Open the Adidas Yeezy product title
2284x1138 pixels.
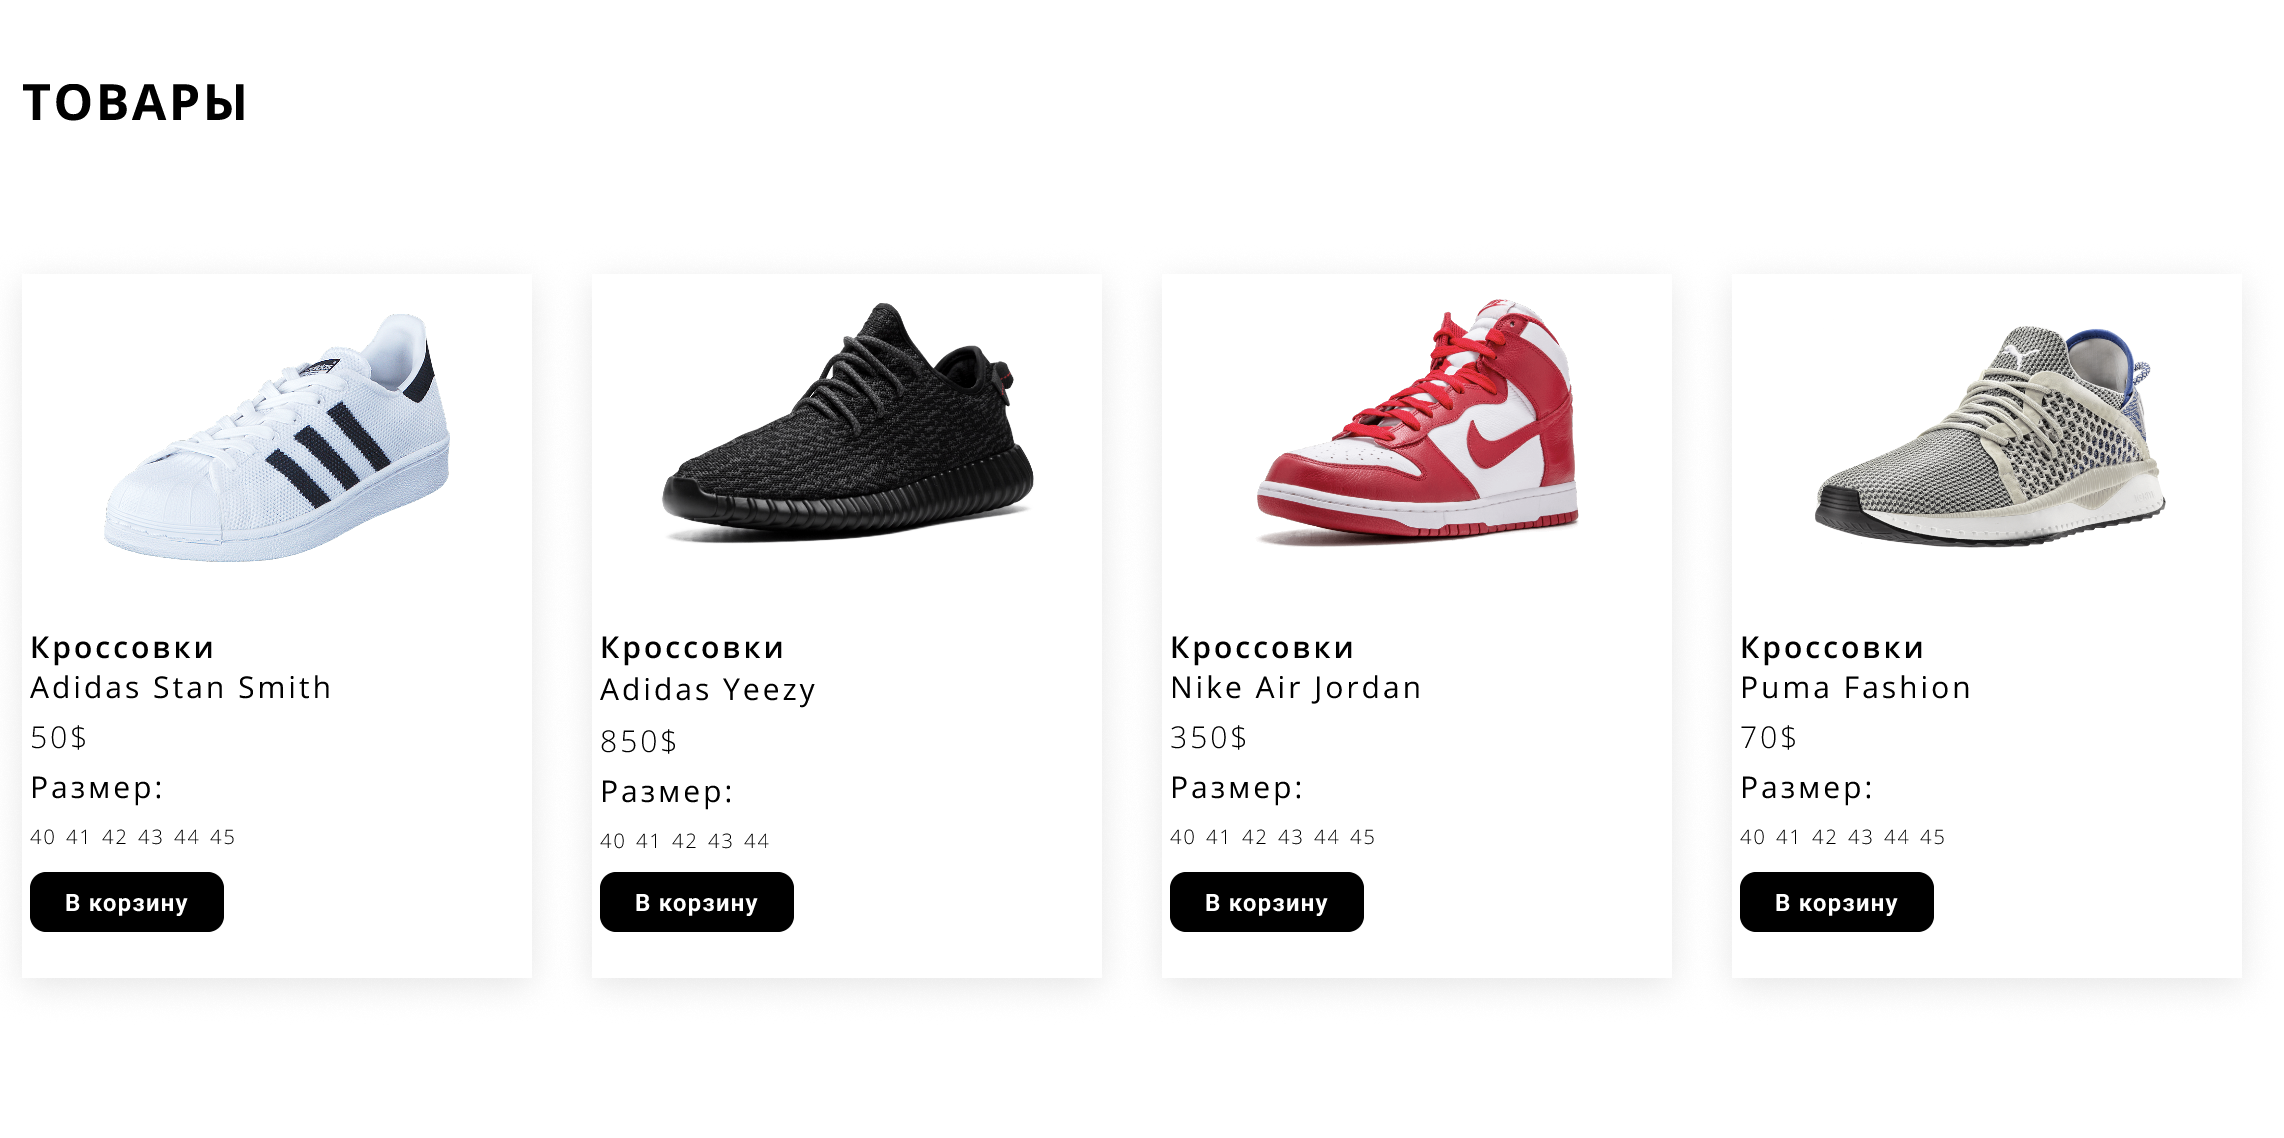click(x=708, y=668)
